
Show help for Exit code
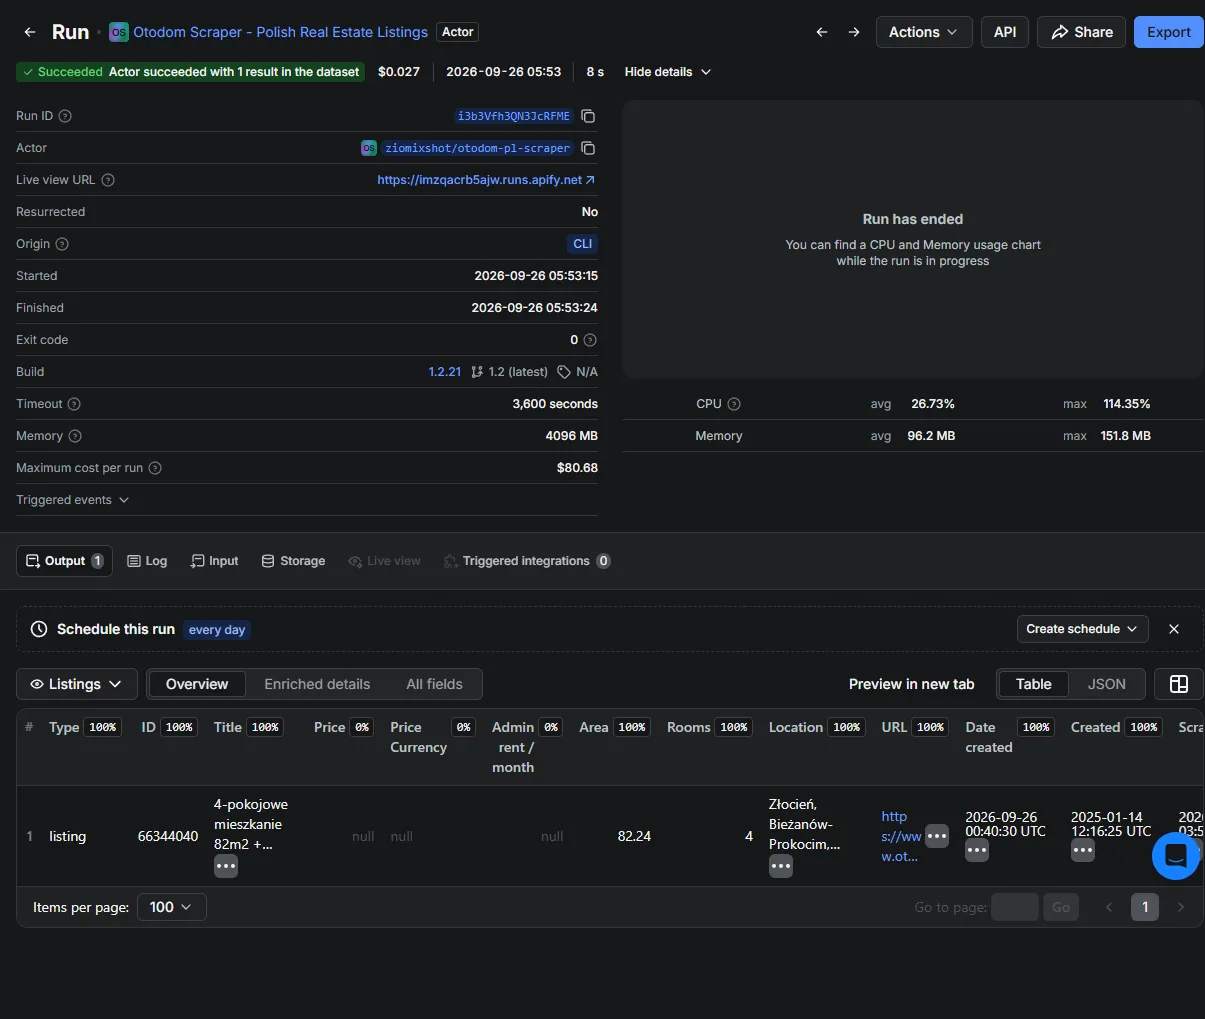590,340
